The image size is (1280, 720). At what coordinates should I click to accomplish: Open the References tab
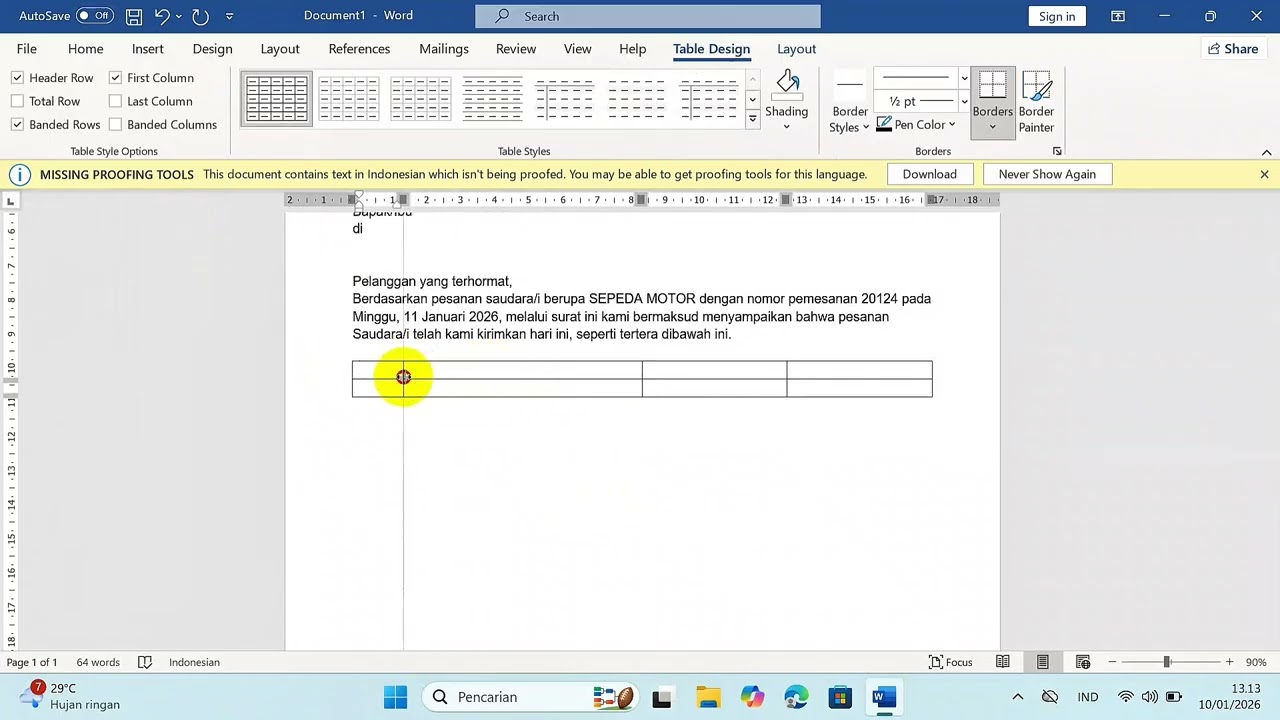(x=359, y=49)
